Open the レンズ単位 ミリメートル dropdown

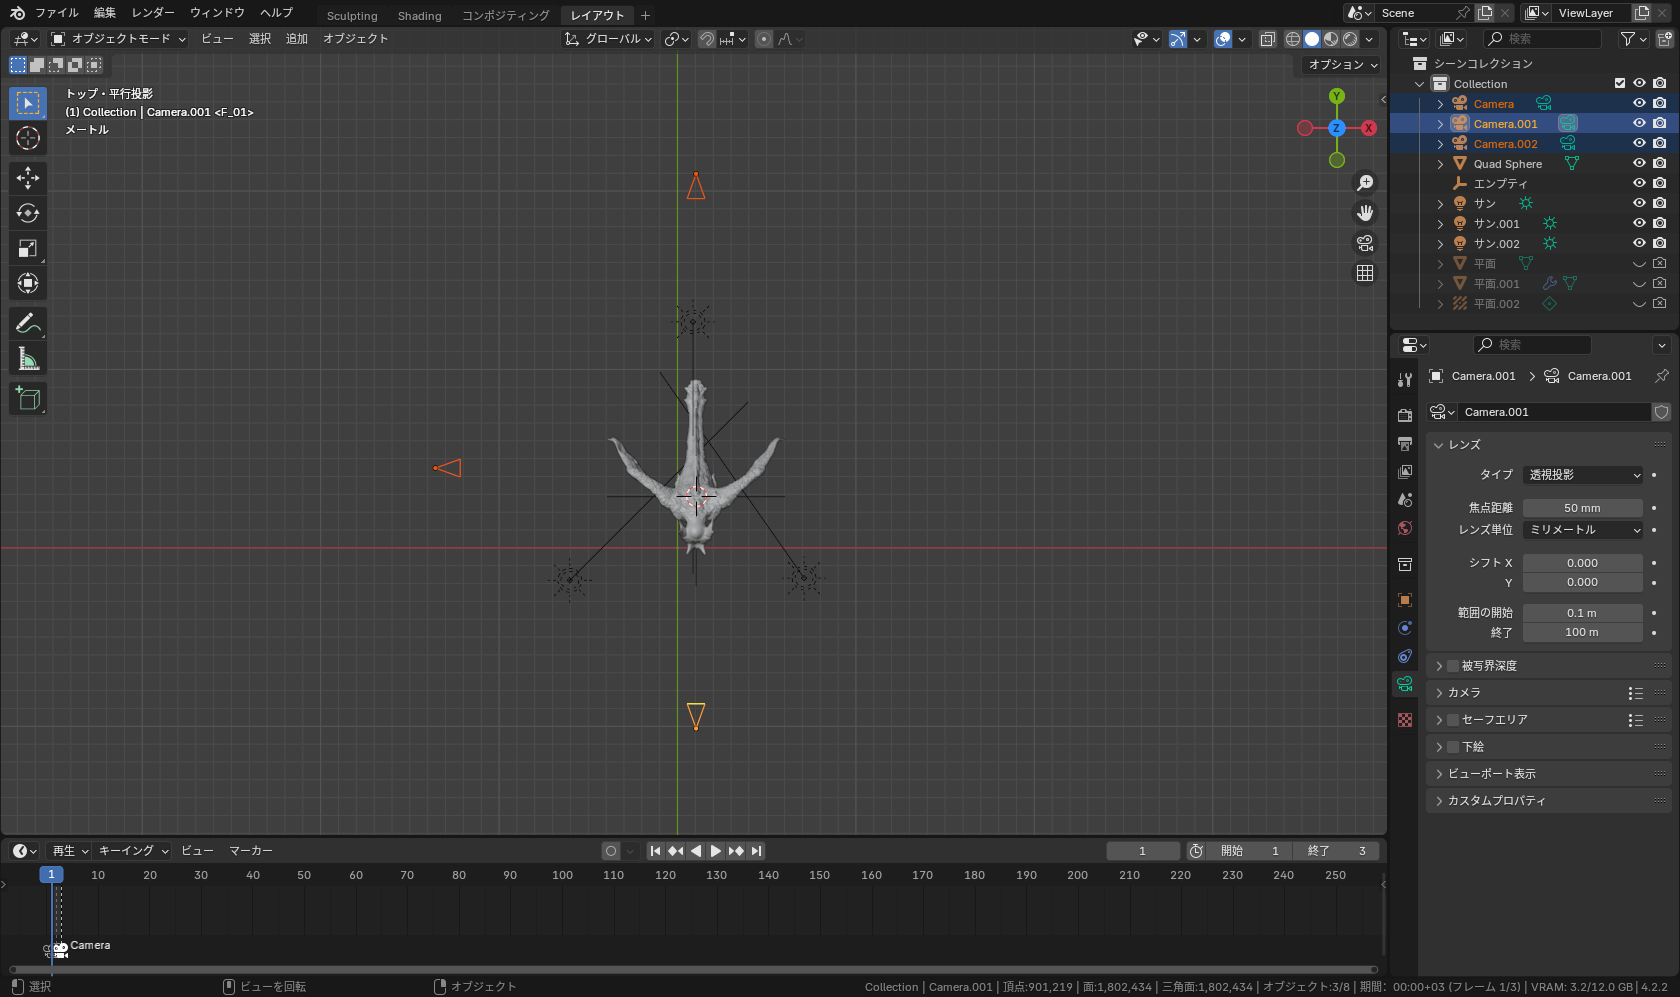1583,530
